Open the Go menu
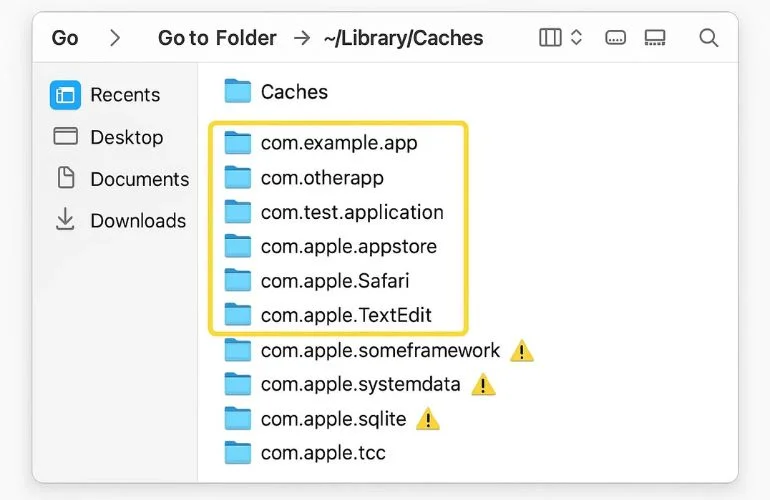 pos(65,38)
